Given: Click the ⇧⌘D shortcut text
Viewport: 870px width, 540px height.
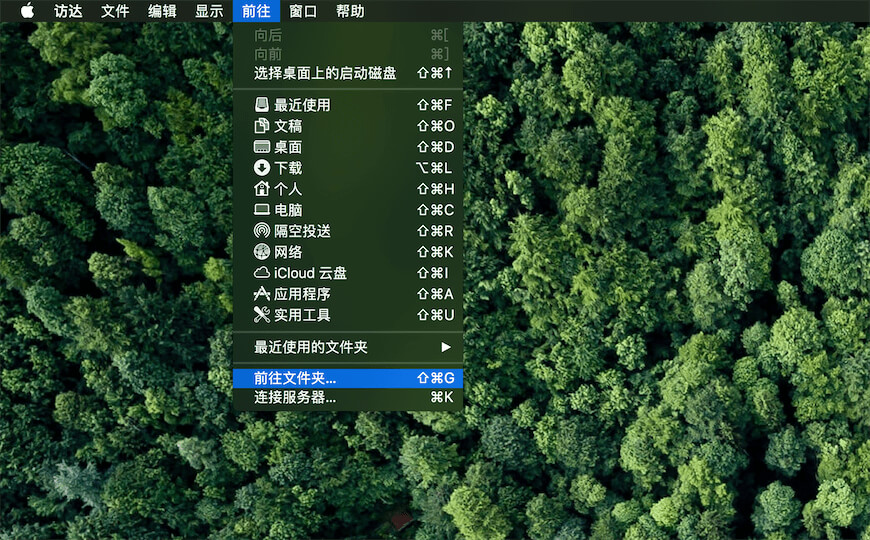Looking at the screenshot, I should (436, 147).
